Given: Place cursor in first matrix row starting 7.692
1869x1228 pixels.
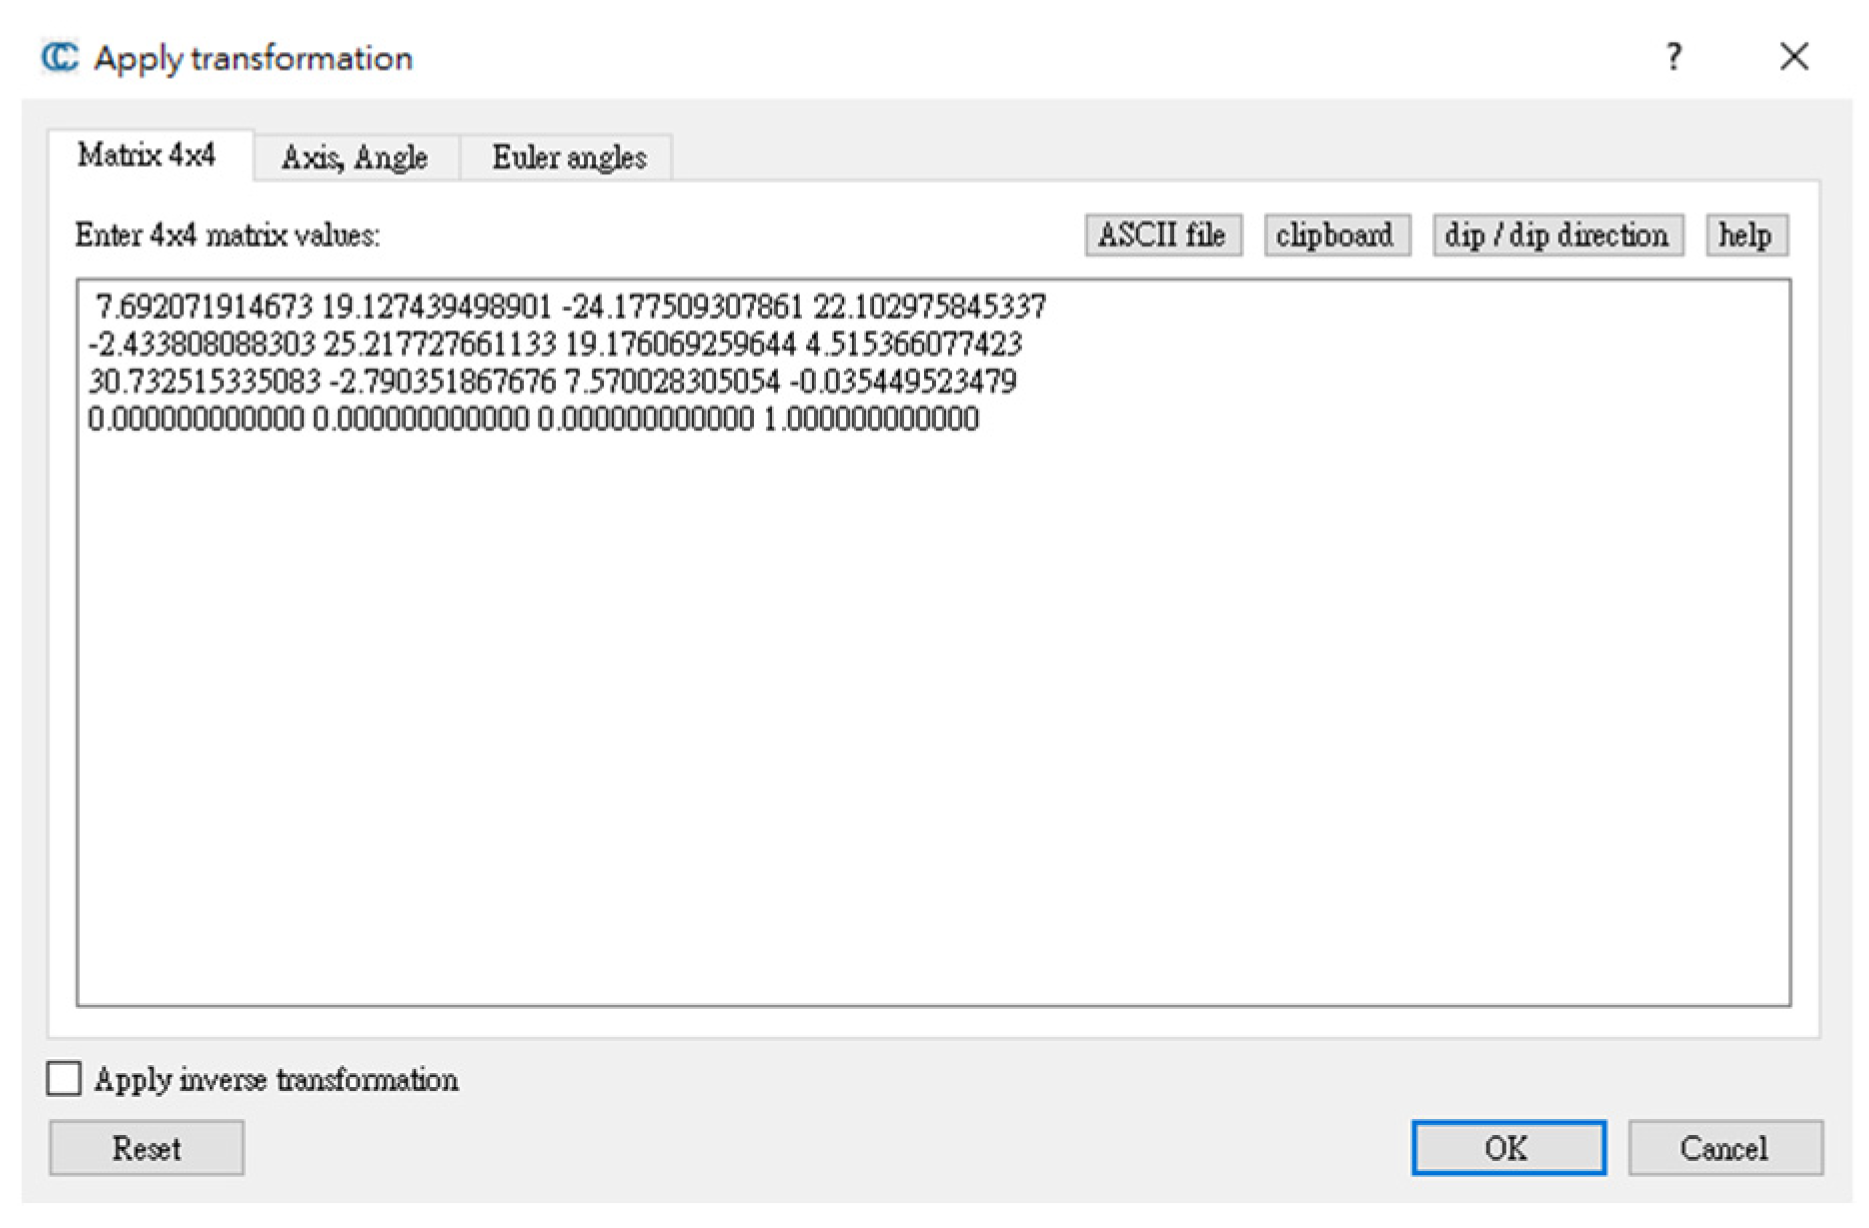Looking at the screenshot, I should (x=570, y=306).
